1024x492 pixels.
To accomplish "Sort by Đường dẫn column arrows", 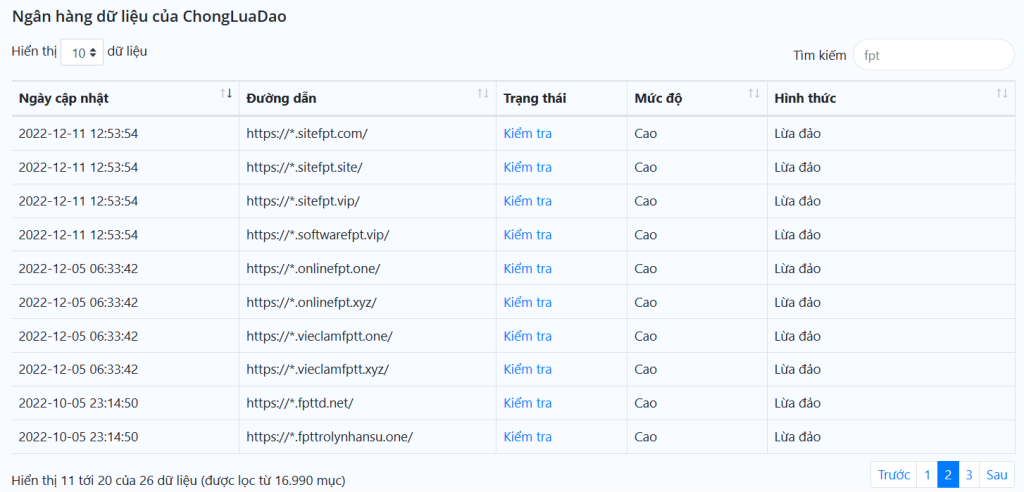I will (483, 93).
